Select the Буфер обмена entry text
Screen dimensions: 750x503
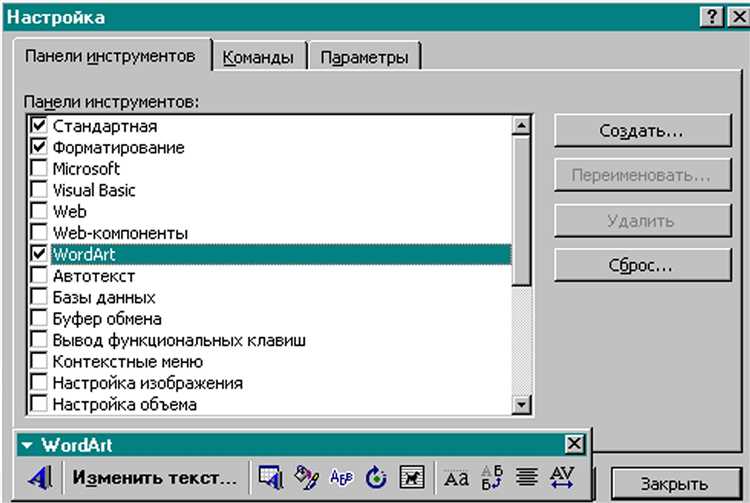pyautogui.click(x=107, y=318)
